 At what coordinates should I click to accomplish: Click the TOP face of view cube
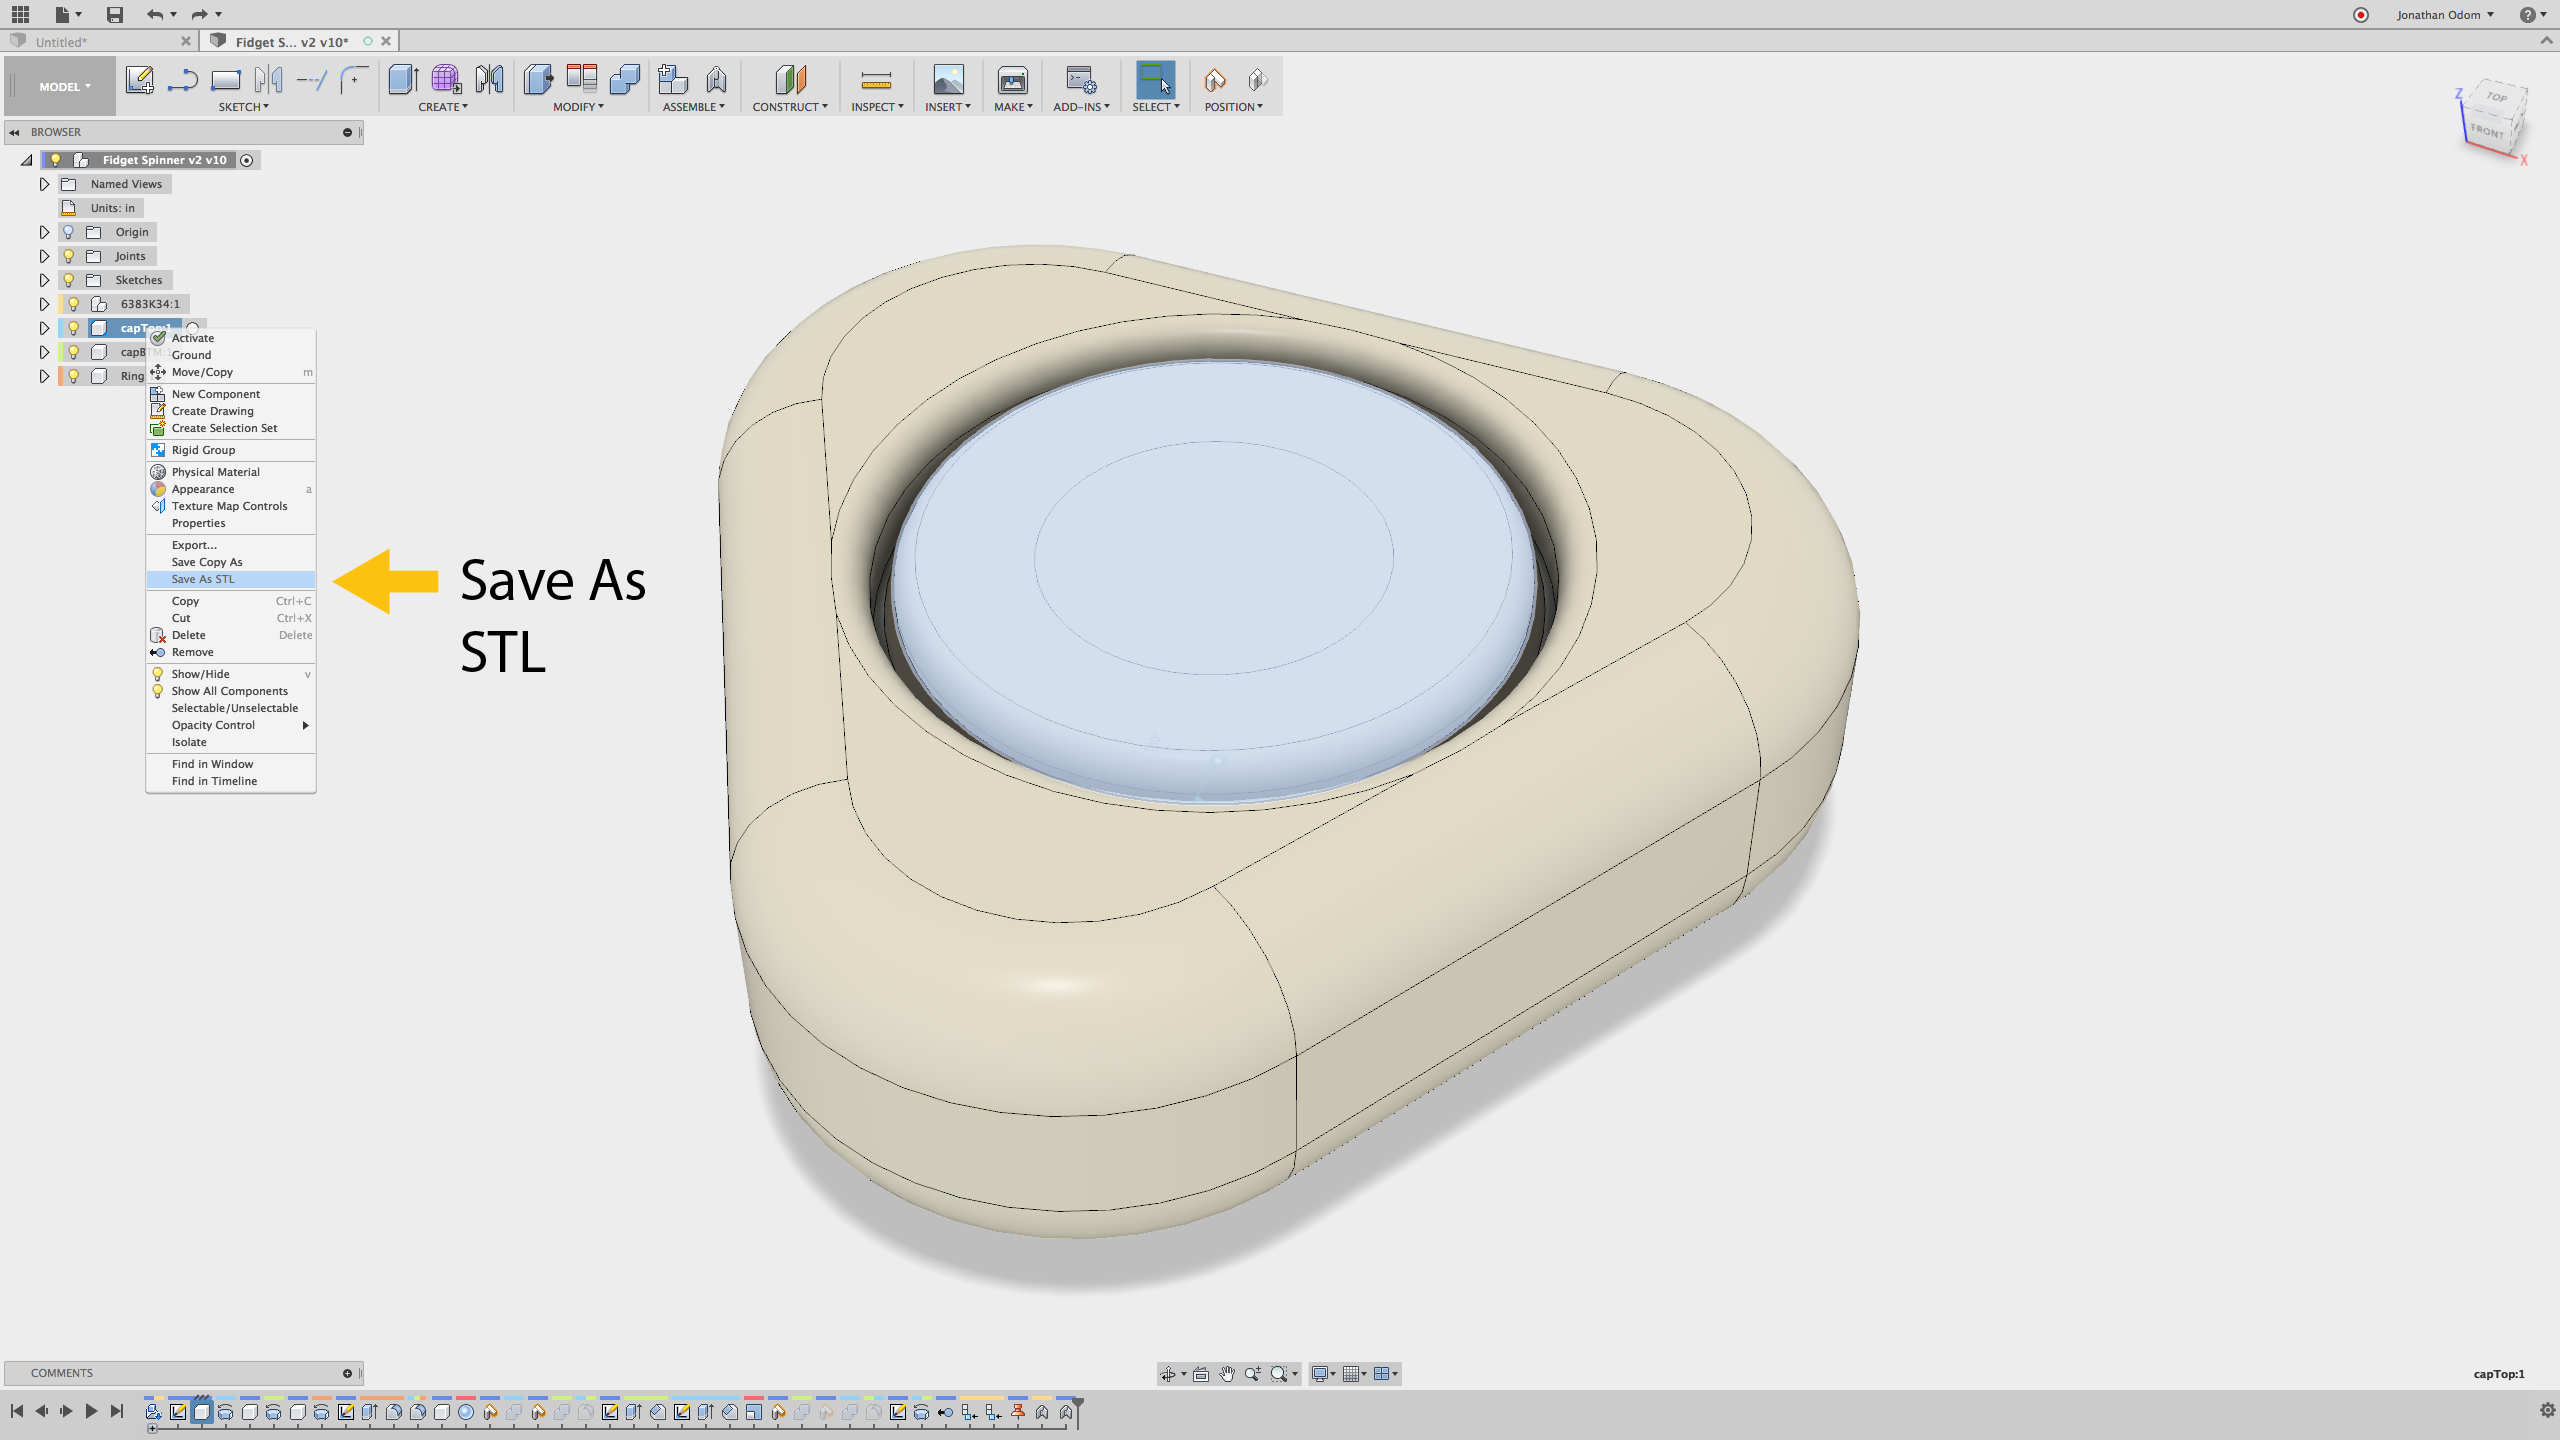coord(2497,97)
